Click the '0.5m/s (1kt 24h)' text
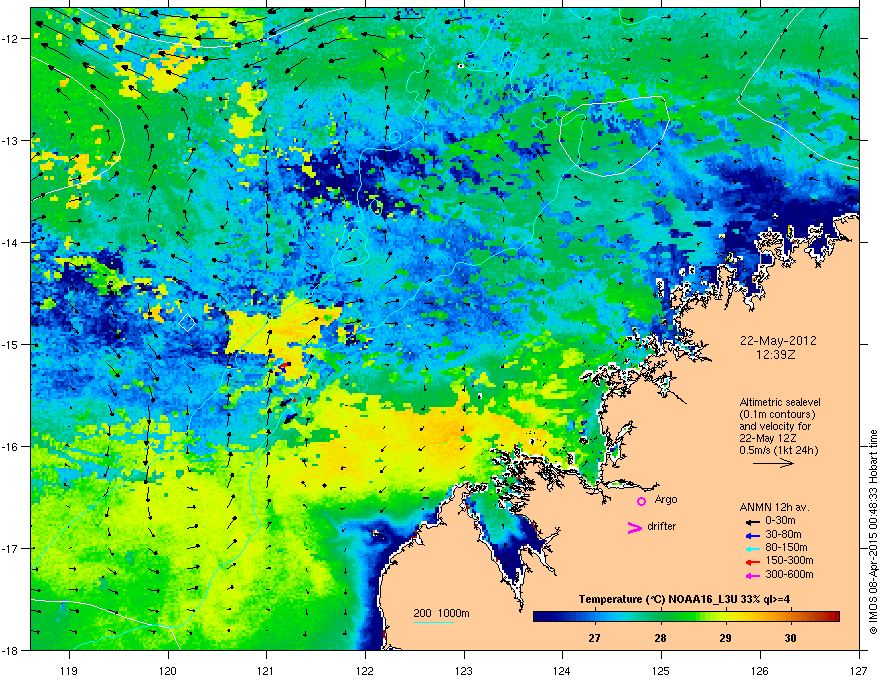The width and height of the screenshot is (880, 680). (x=778, y=451)
